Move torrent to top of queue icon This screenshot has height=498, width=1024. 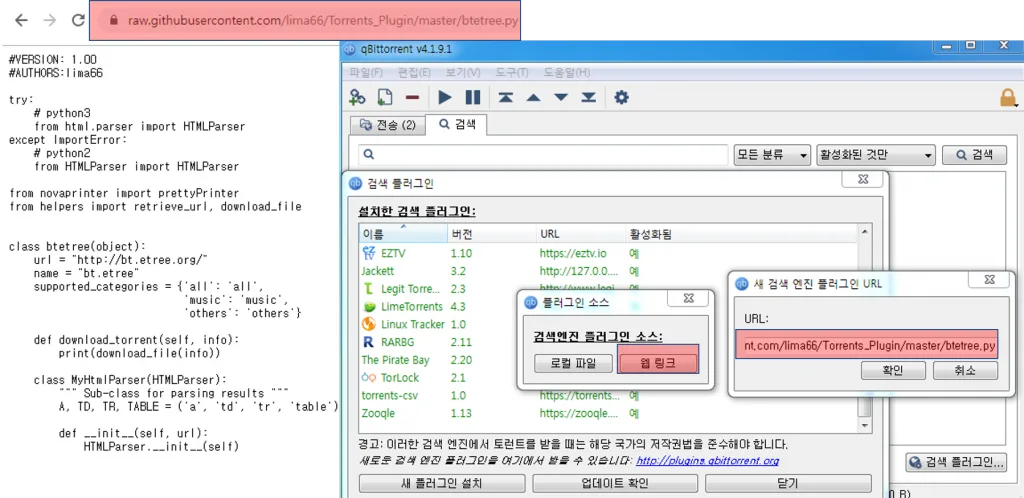pos(505,97)
